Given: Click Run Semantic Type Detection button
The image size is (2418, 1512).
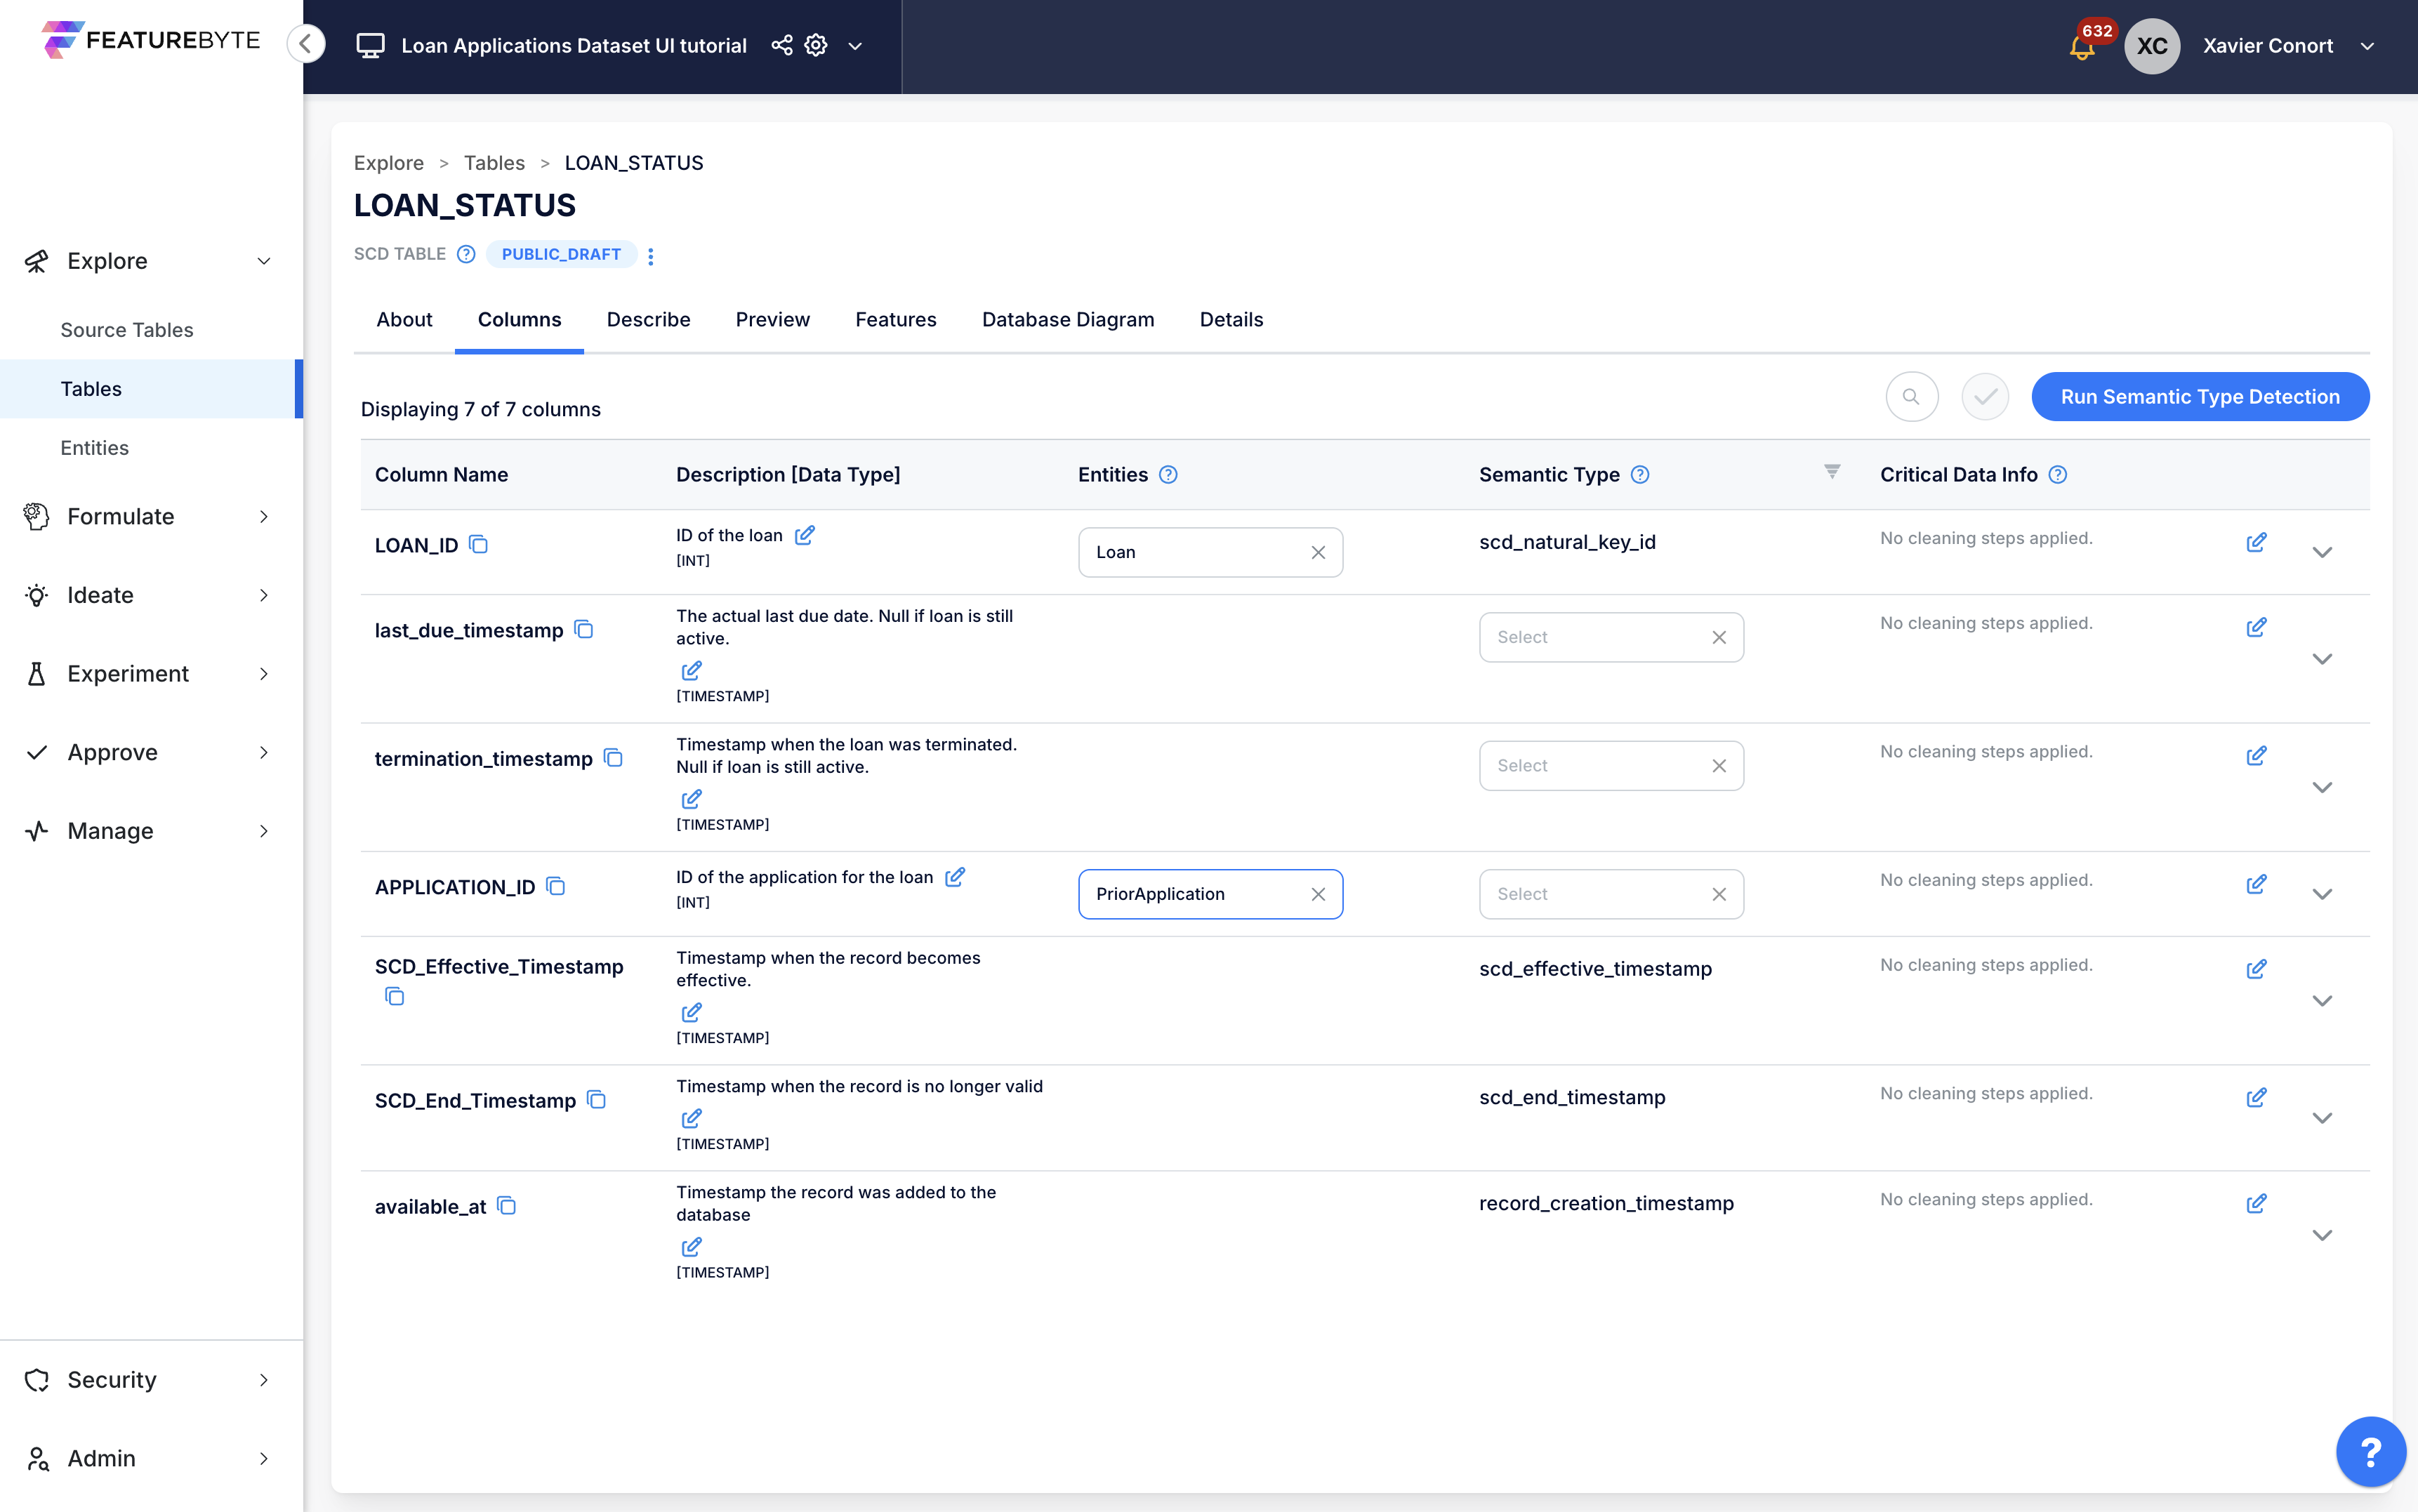Looking at the screenshot, I should tap(2199, 397).
